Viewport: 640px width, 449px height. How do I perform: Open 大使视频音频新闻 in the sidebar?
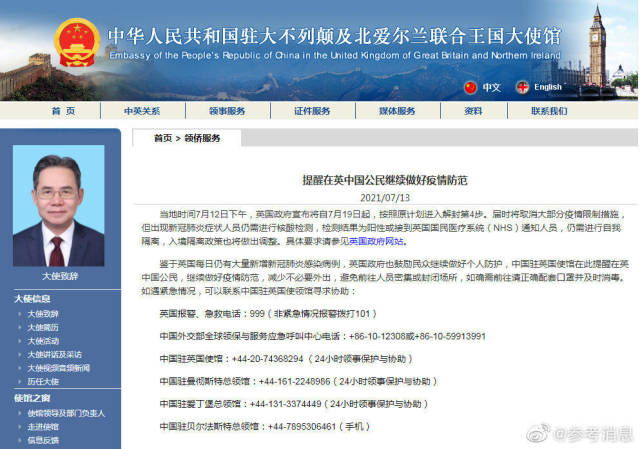click(58, 368)
